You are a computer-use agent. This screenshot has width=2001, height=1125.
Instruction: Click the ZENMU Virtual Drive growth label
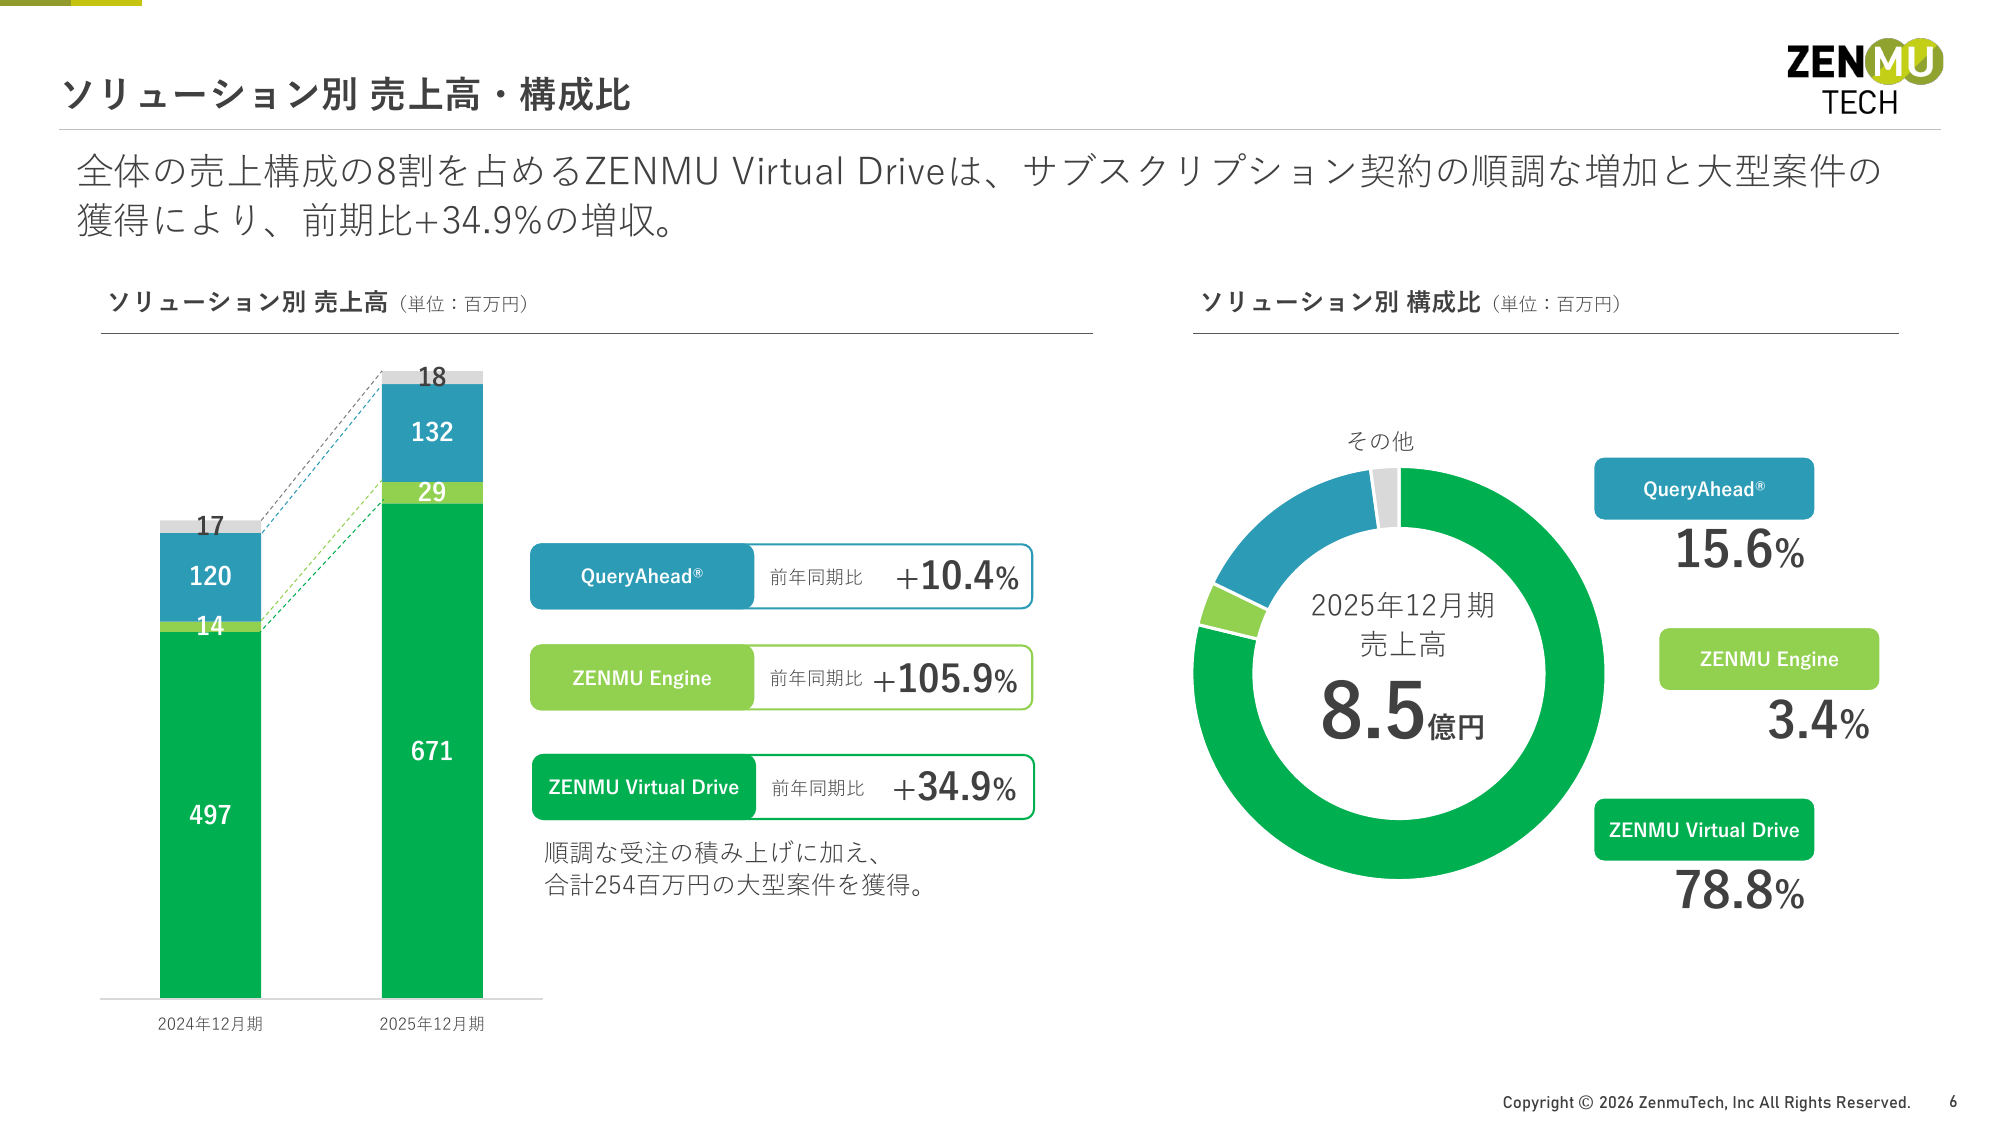644,787
